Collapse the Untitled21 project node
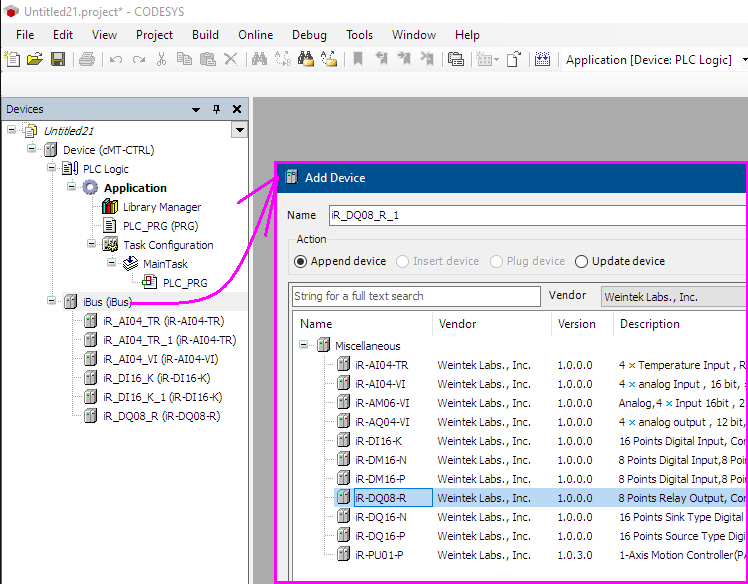Viewport: 748px width, 584px height. point(11,130)
